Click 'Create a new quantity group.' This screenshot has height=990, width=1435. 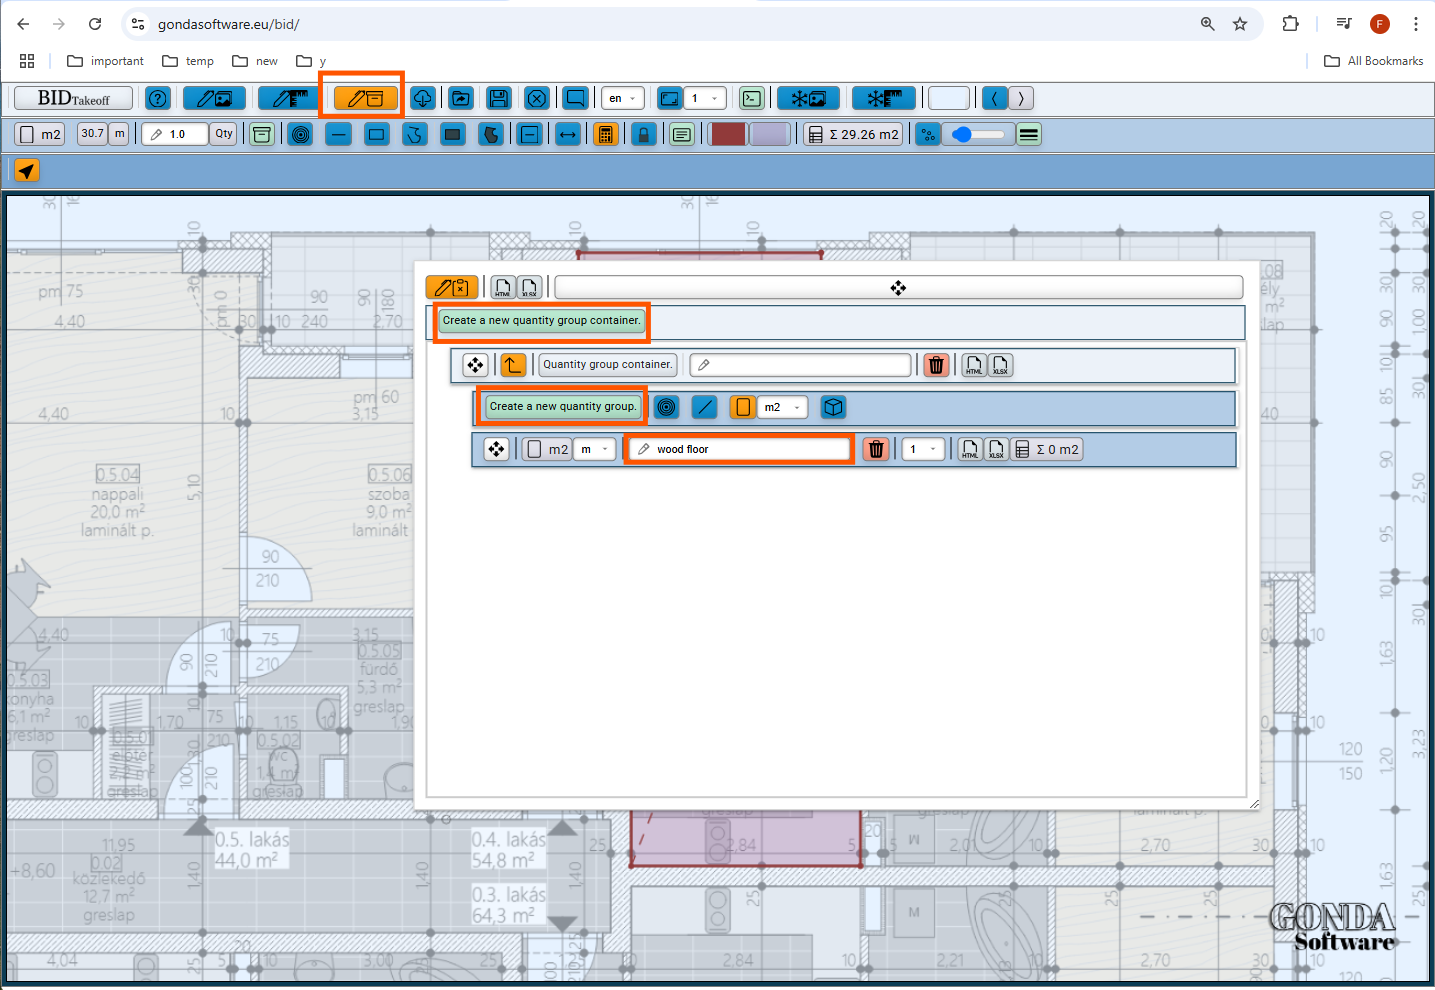click(562, 407)
